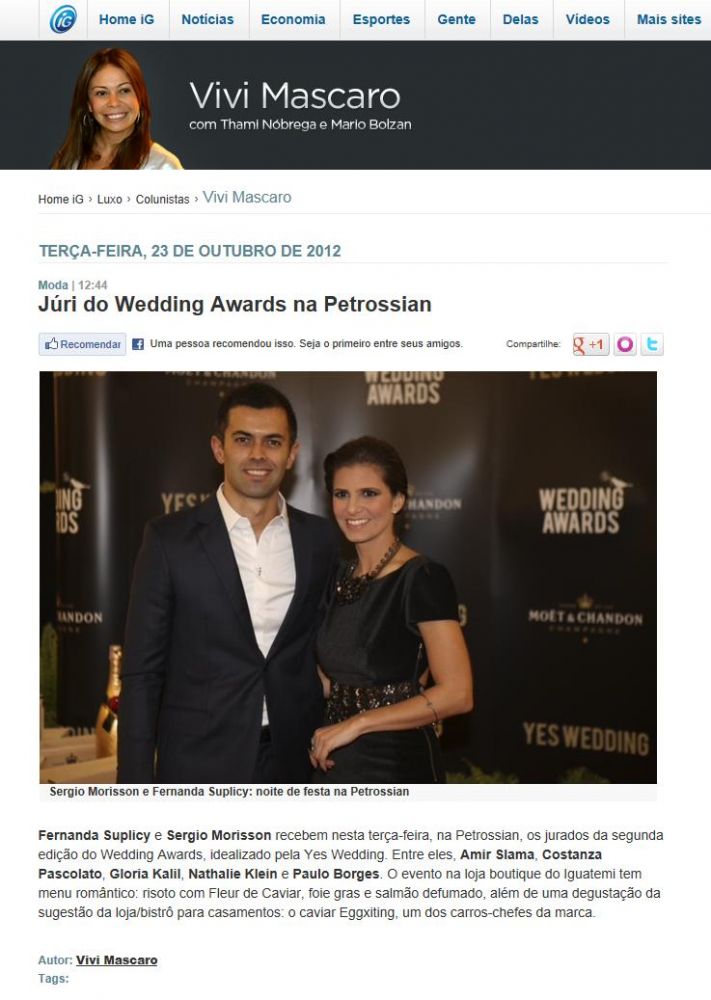Screen dimensions: 711x1000
Task: Click the Facebook icon beside Recomendar
Action: point(138,344)
